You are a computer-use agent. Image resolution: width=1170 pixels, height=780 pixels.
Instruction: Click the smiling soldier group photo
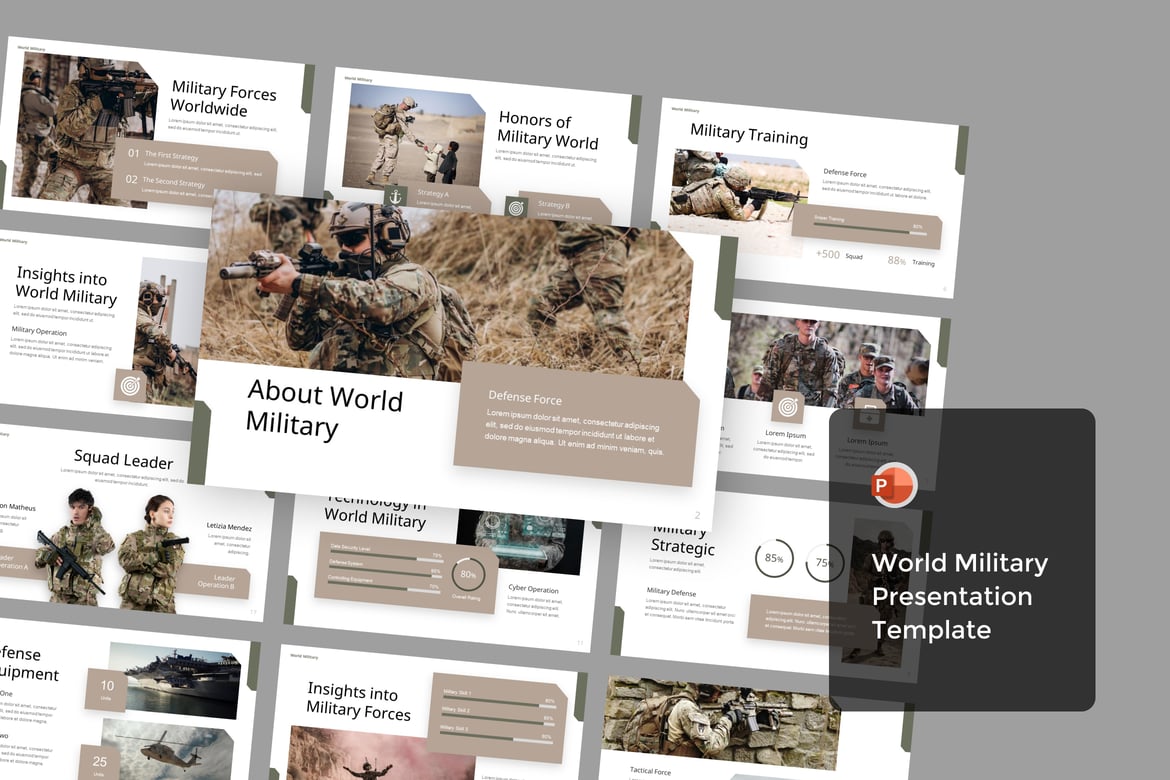828,364
